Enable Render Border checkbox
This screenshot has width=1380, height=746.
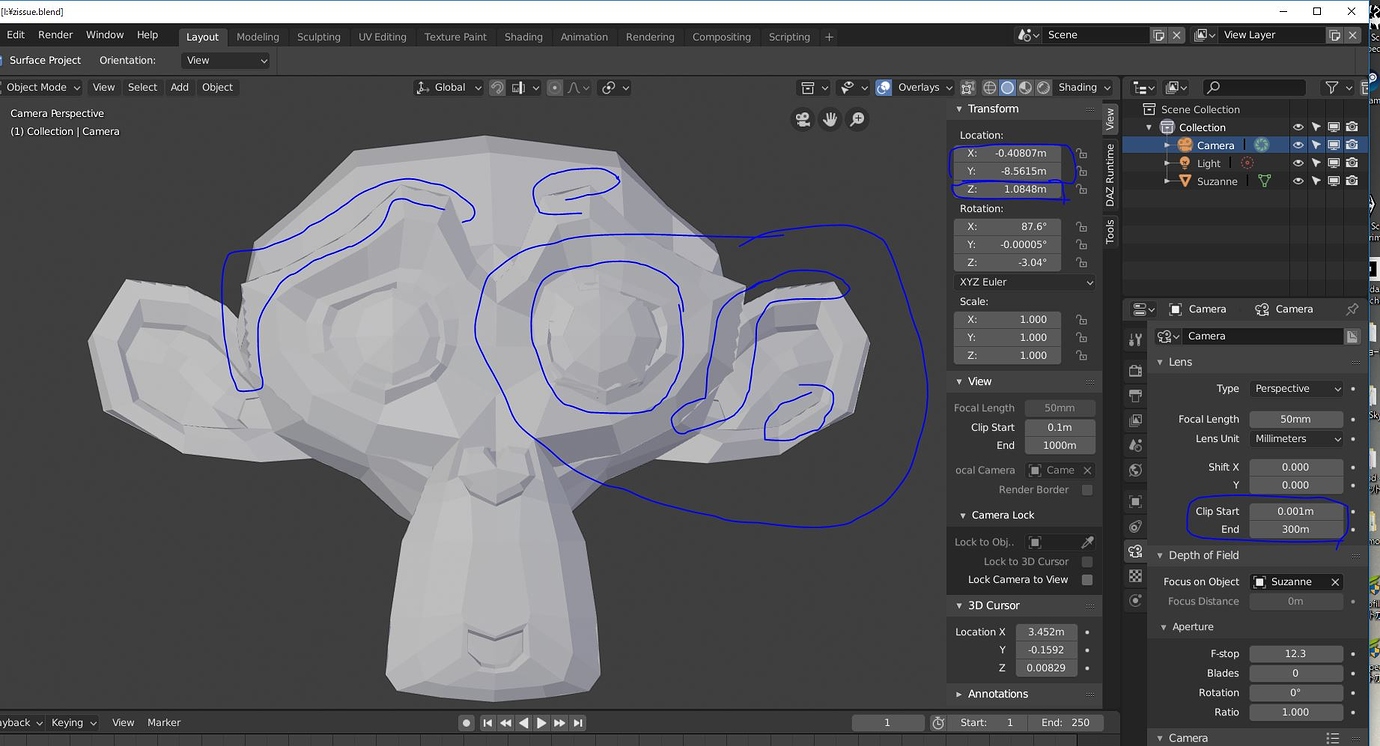pos(1087,490)
